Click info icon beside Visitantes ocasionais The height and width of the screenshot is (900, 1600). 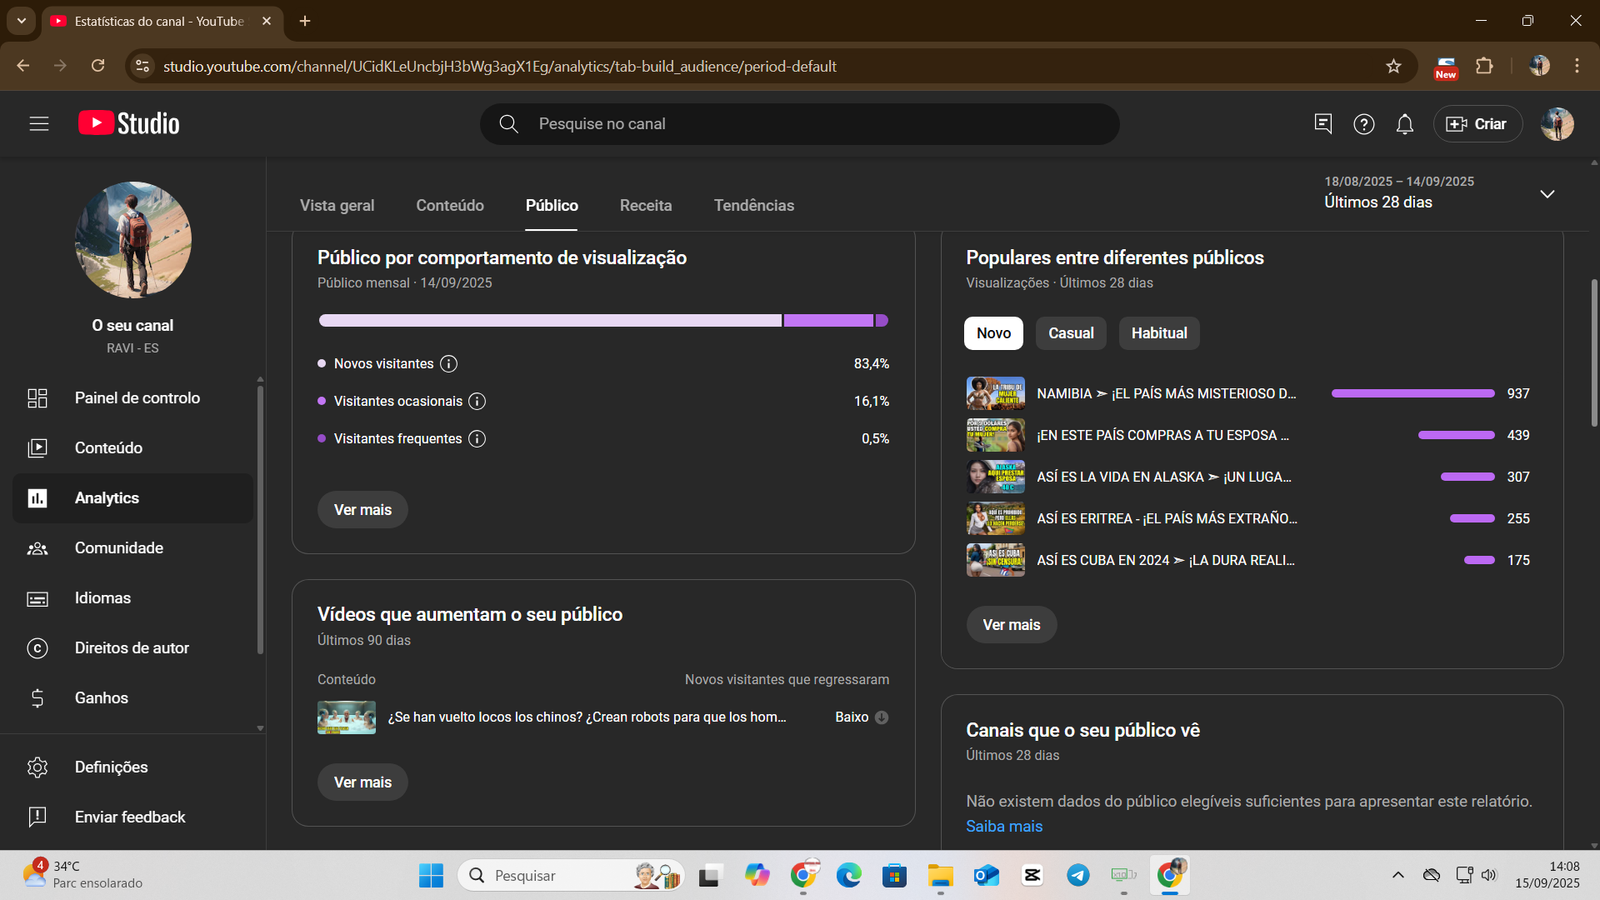(x=477, y=401)
